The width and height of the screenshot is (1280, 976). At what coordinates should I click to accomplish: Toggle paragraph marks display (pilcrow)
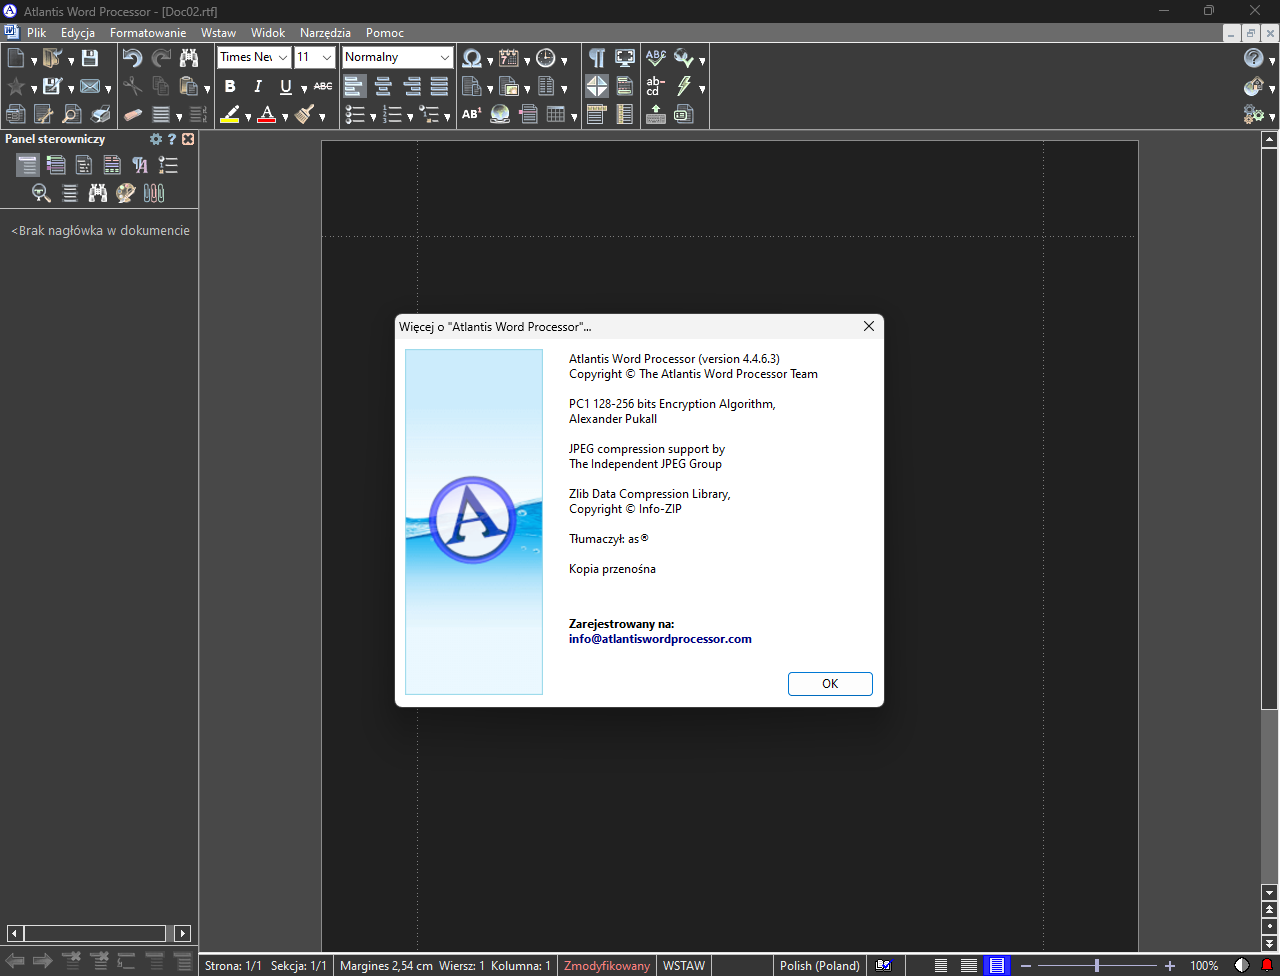597,58
